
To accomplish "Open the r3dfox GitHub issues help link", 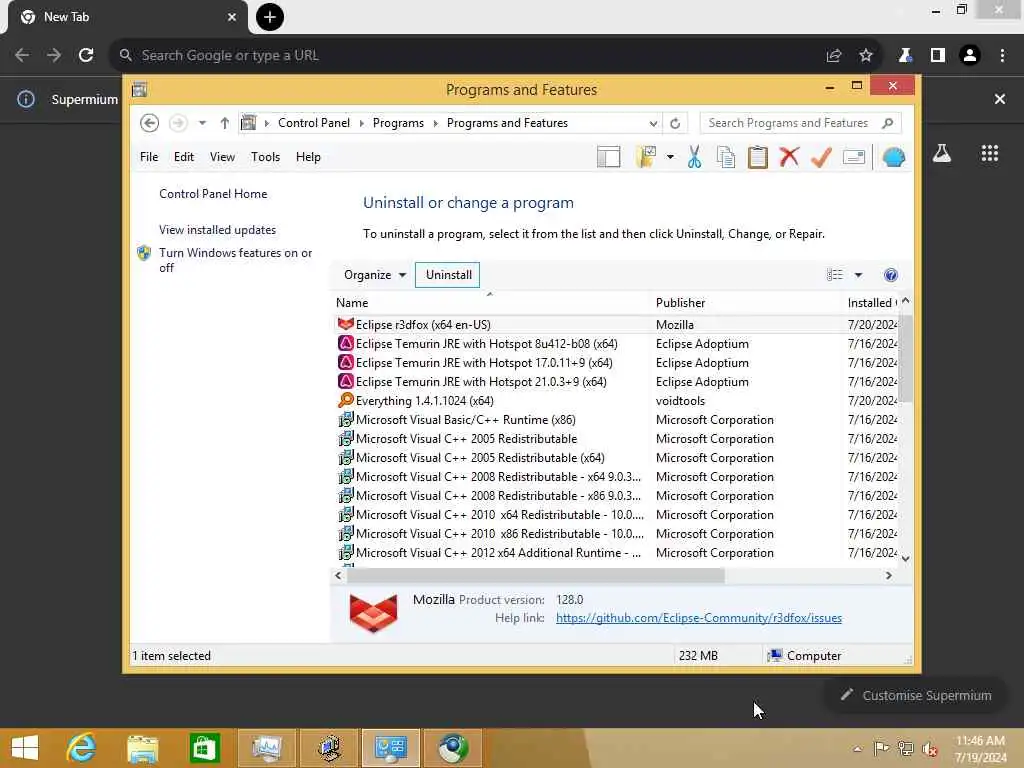I will point(699,618).
